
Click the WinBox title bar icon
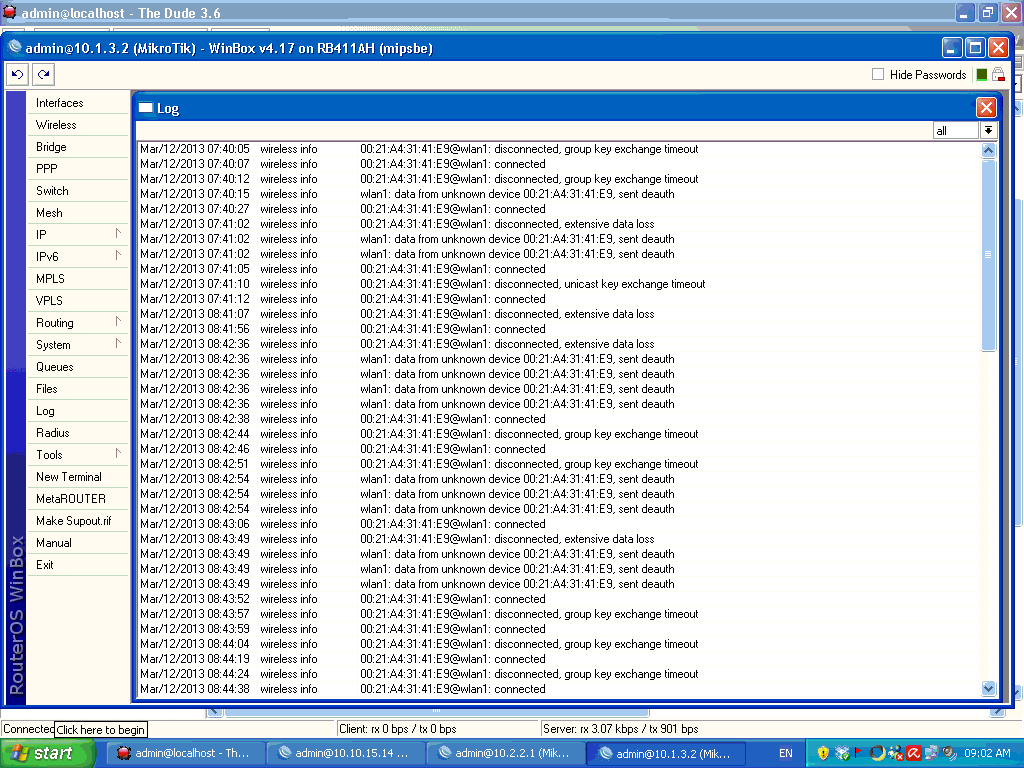tap(14, 47)
